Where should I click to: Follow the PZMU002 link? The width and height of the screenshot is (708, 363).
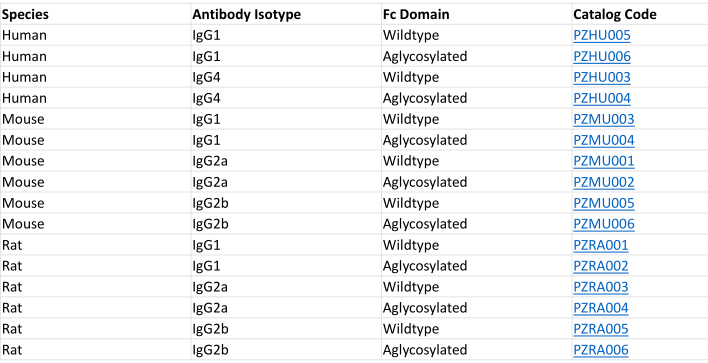pyautogui.click(x=604, y=182)
